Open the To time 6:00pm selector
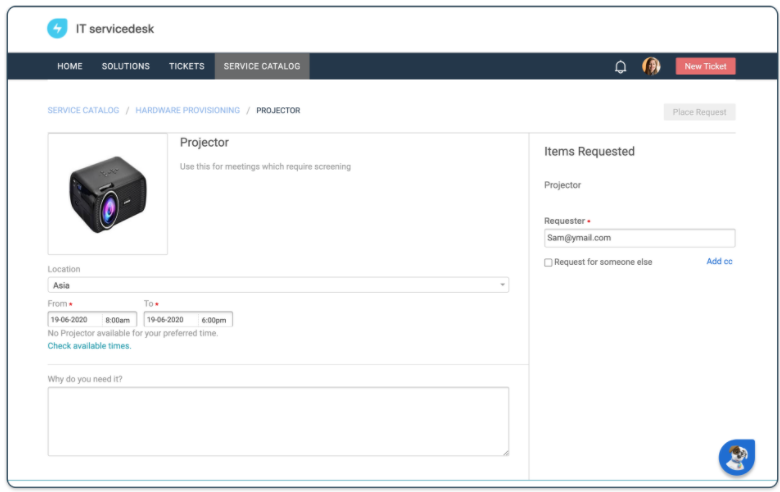 click(x=215, y=320)
